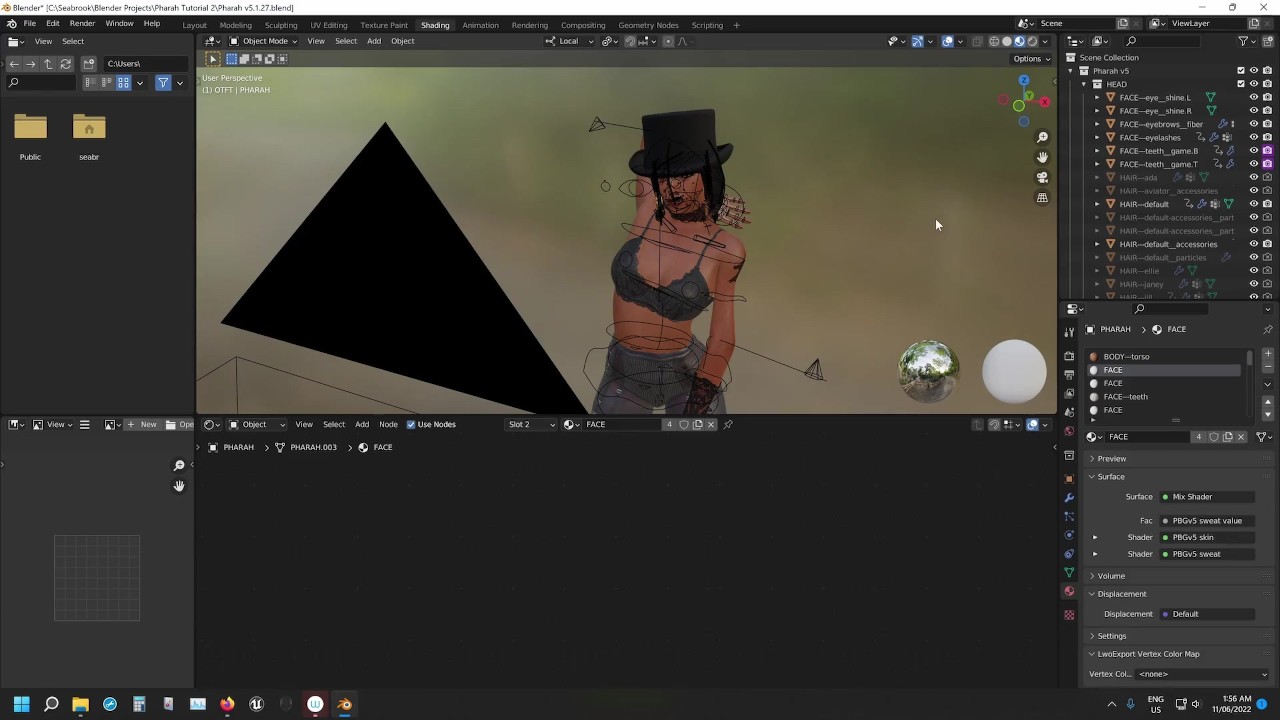
Task: Switch to the Geometry Nodes workspace tab
Action: (648, 25)
